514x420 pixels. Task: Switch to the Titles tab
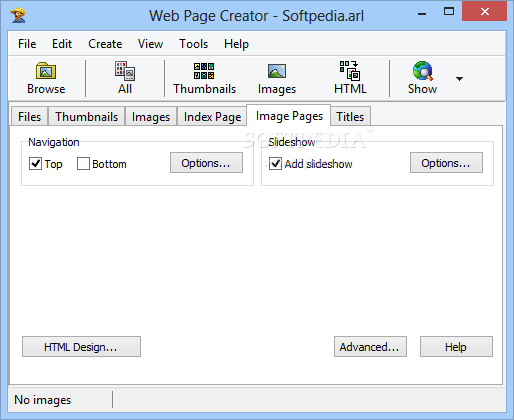click(x=350, y=117)
